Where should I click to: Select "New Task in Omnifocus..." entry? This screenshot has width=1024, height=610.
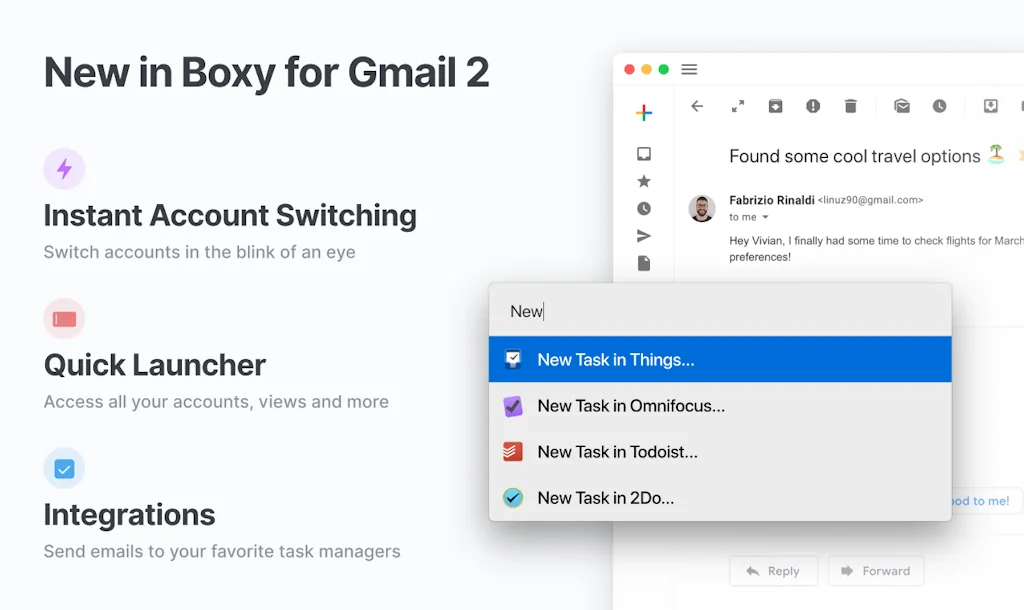(x=720, y=406)
